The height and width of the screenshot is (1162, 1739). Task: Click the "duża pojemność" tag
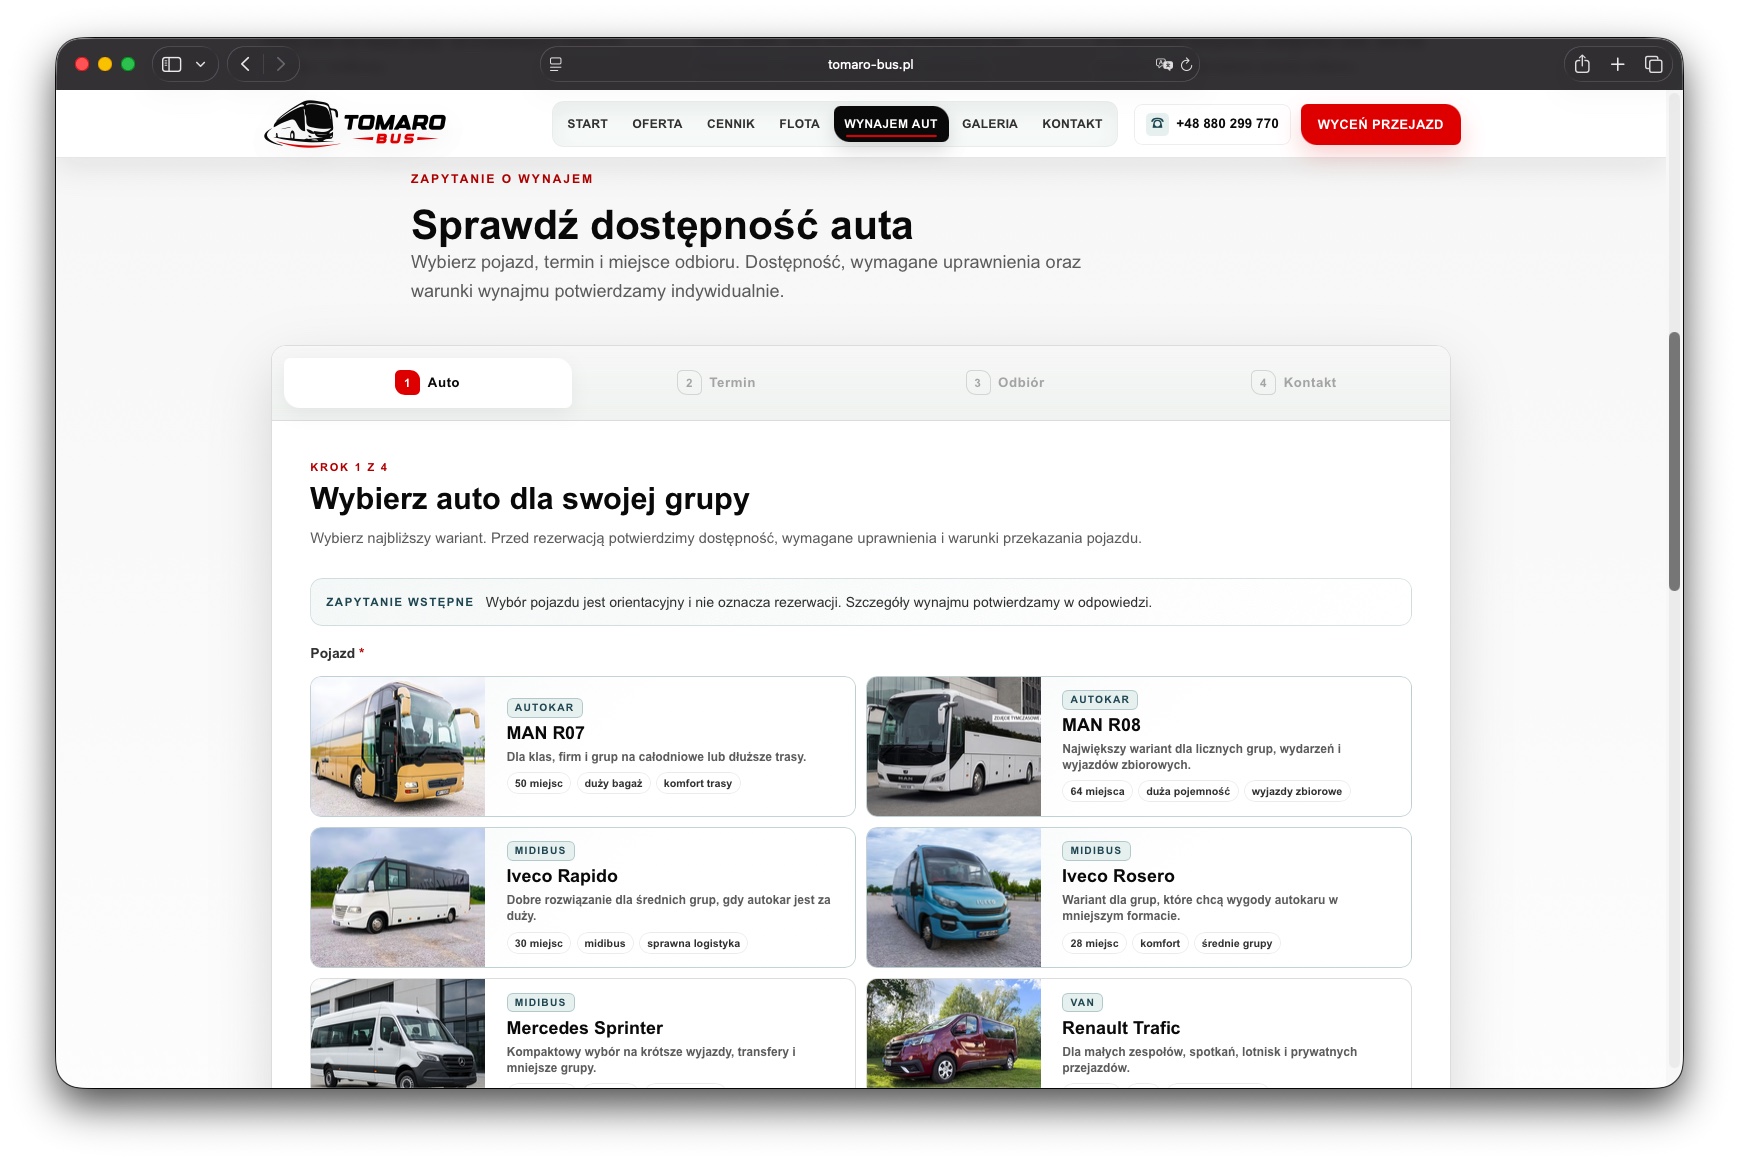pyautogui.click(x=1188, y=792)
